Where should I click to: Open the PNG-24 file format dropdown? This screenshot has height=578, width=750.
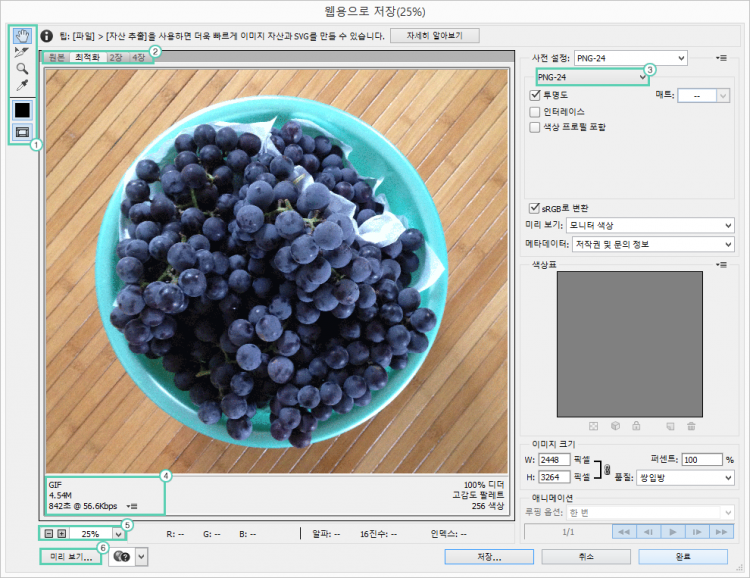pos(590,76)
